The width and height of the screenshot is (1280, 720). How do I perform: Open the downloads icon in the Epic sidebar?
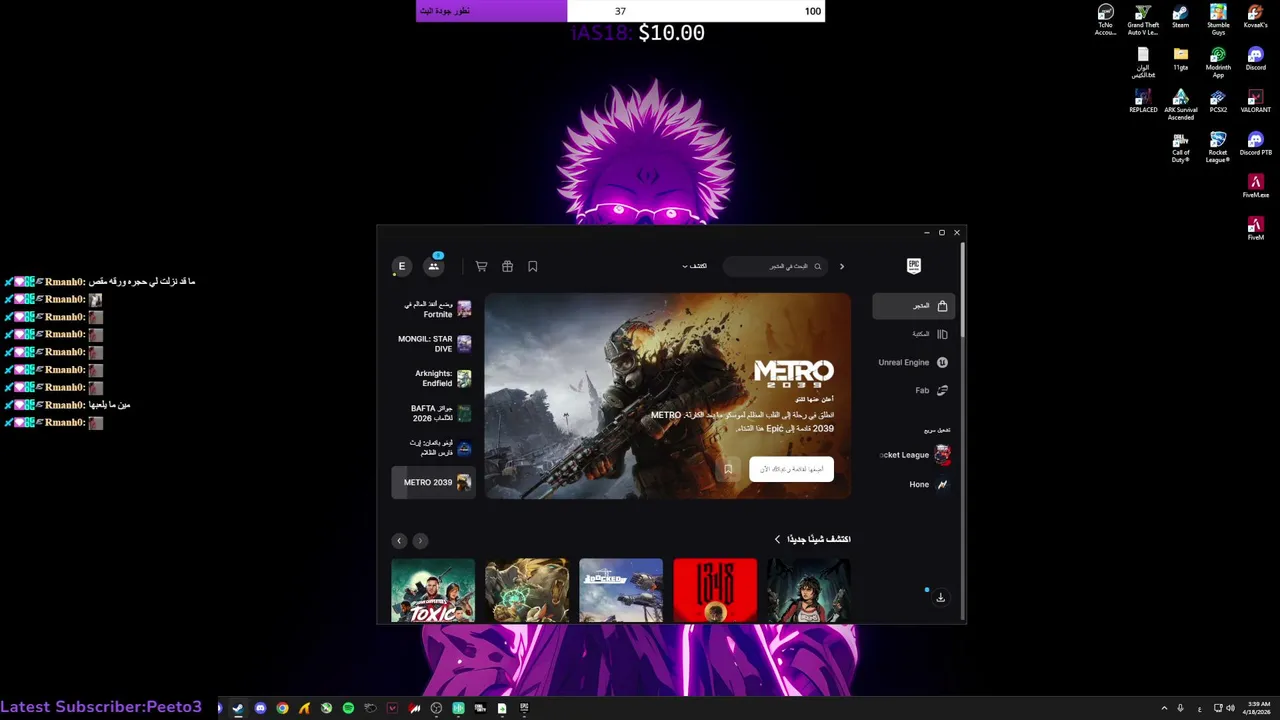click(940, 597)
